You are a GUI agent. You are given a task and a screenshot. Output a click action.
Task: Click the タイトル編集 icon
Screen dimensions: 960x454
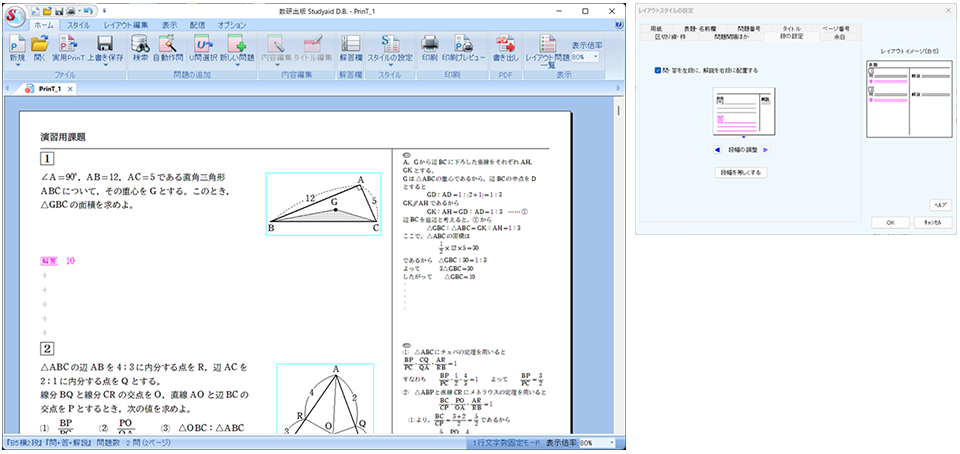[x=313, y=44]
